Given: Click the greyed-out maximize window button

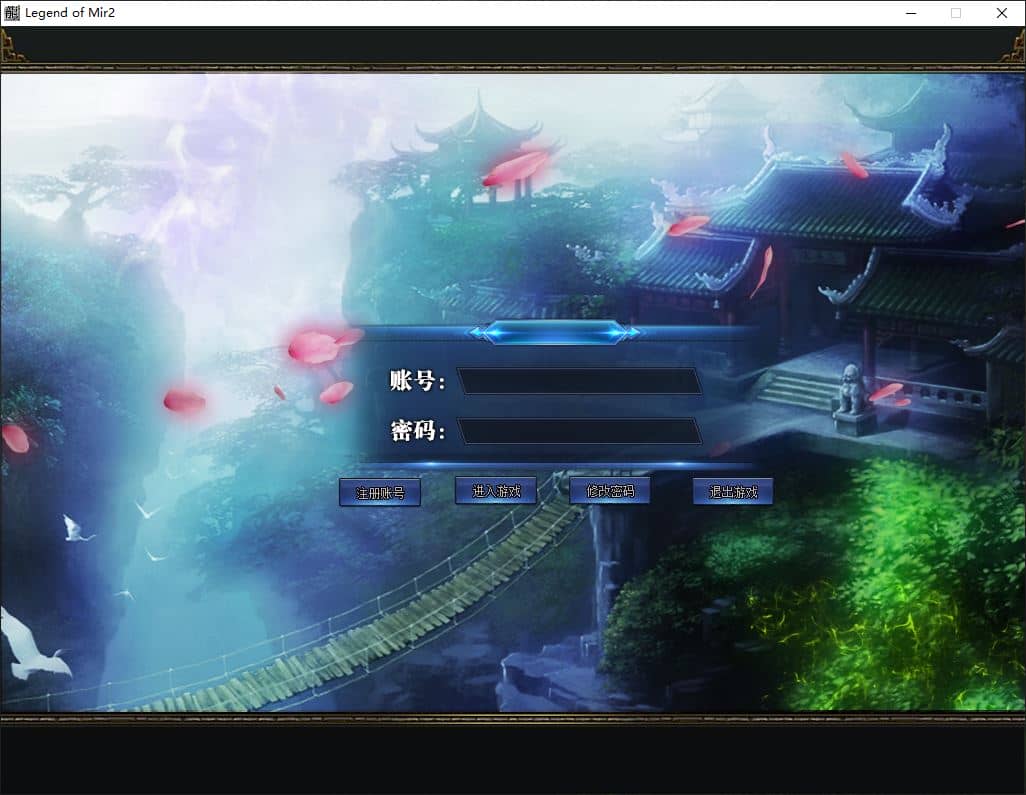Looking at the screenshot, I should pos(956,13).
